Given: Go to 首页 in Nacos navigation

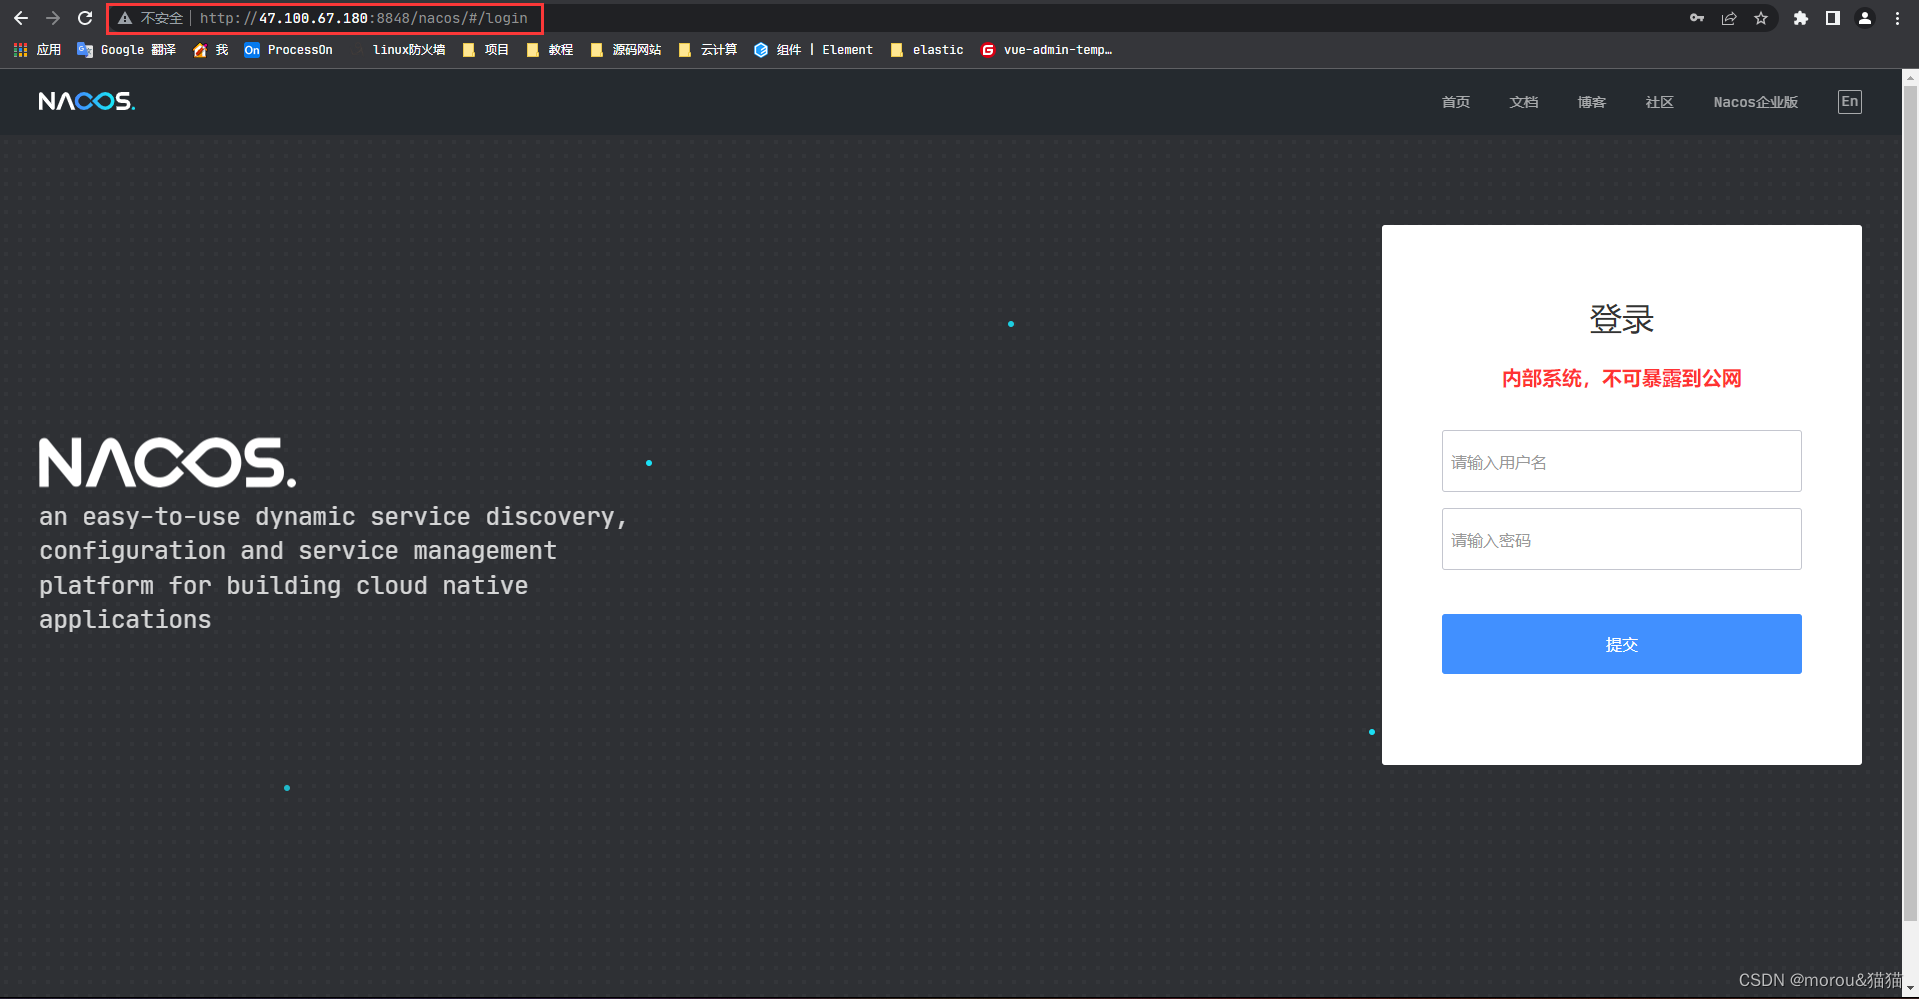Looking at the screenshot, I should (1456, 102).
